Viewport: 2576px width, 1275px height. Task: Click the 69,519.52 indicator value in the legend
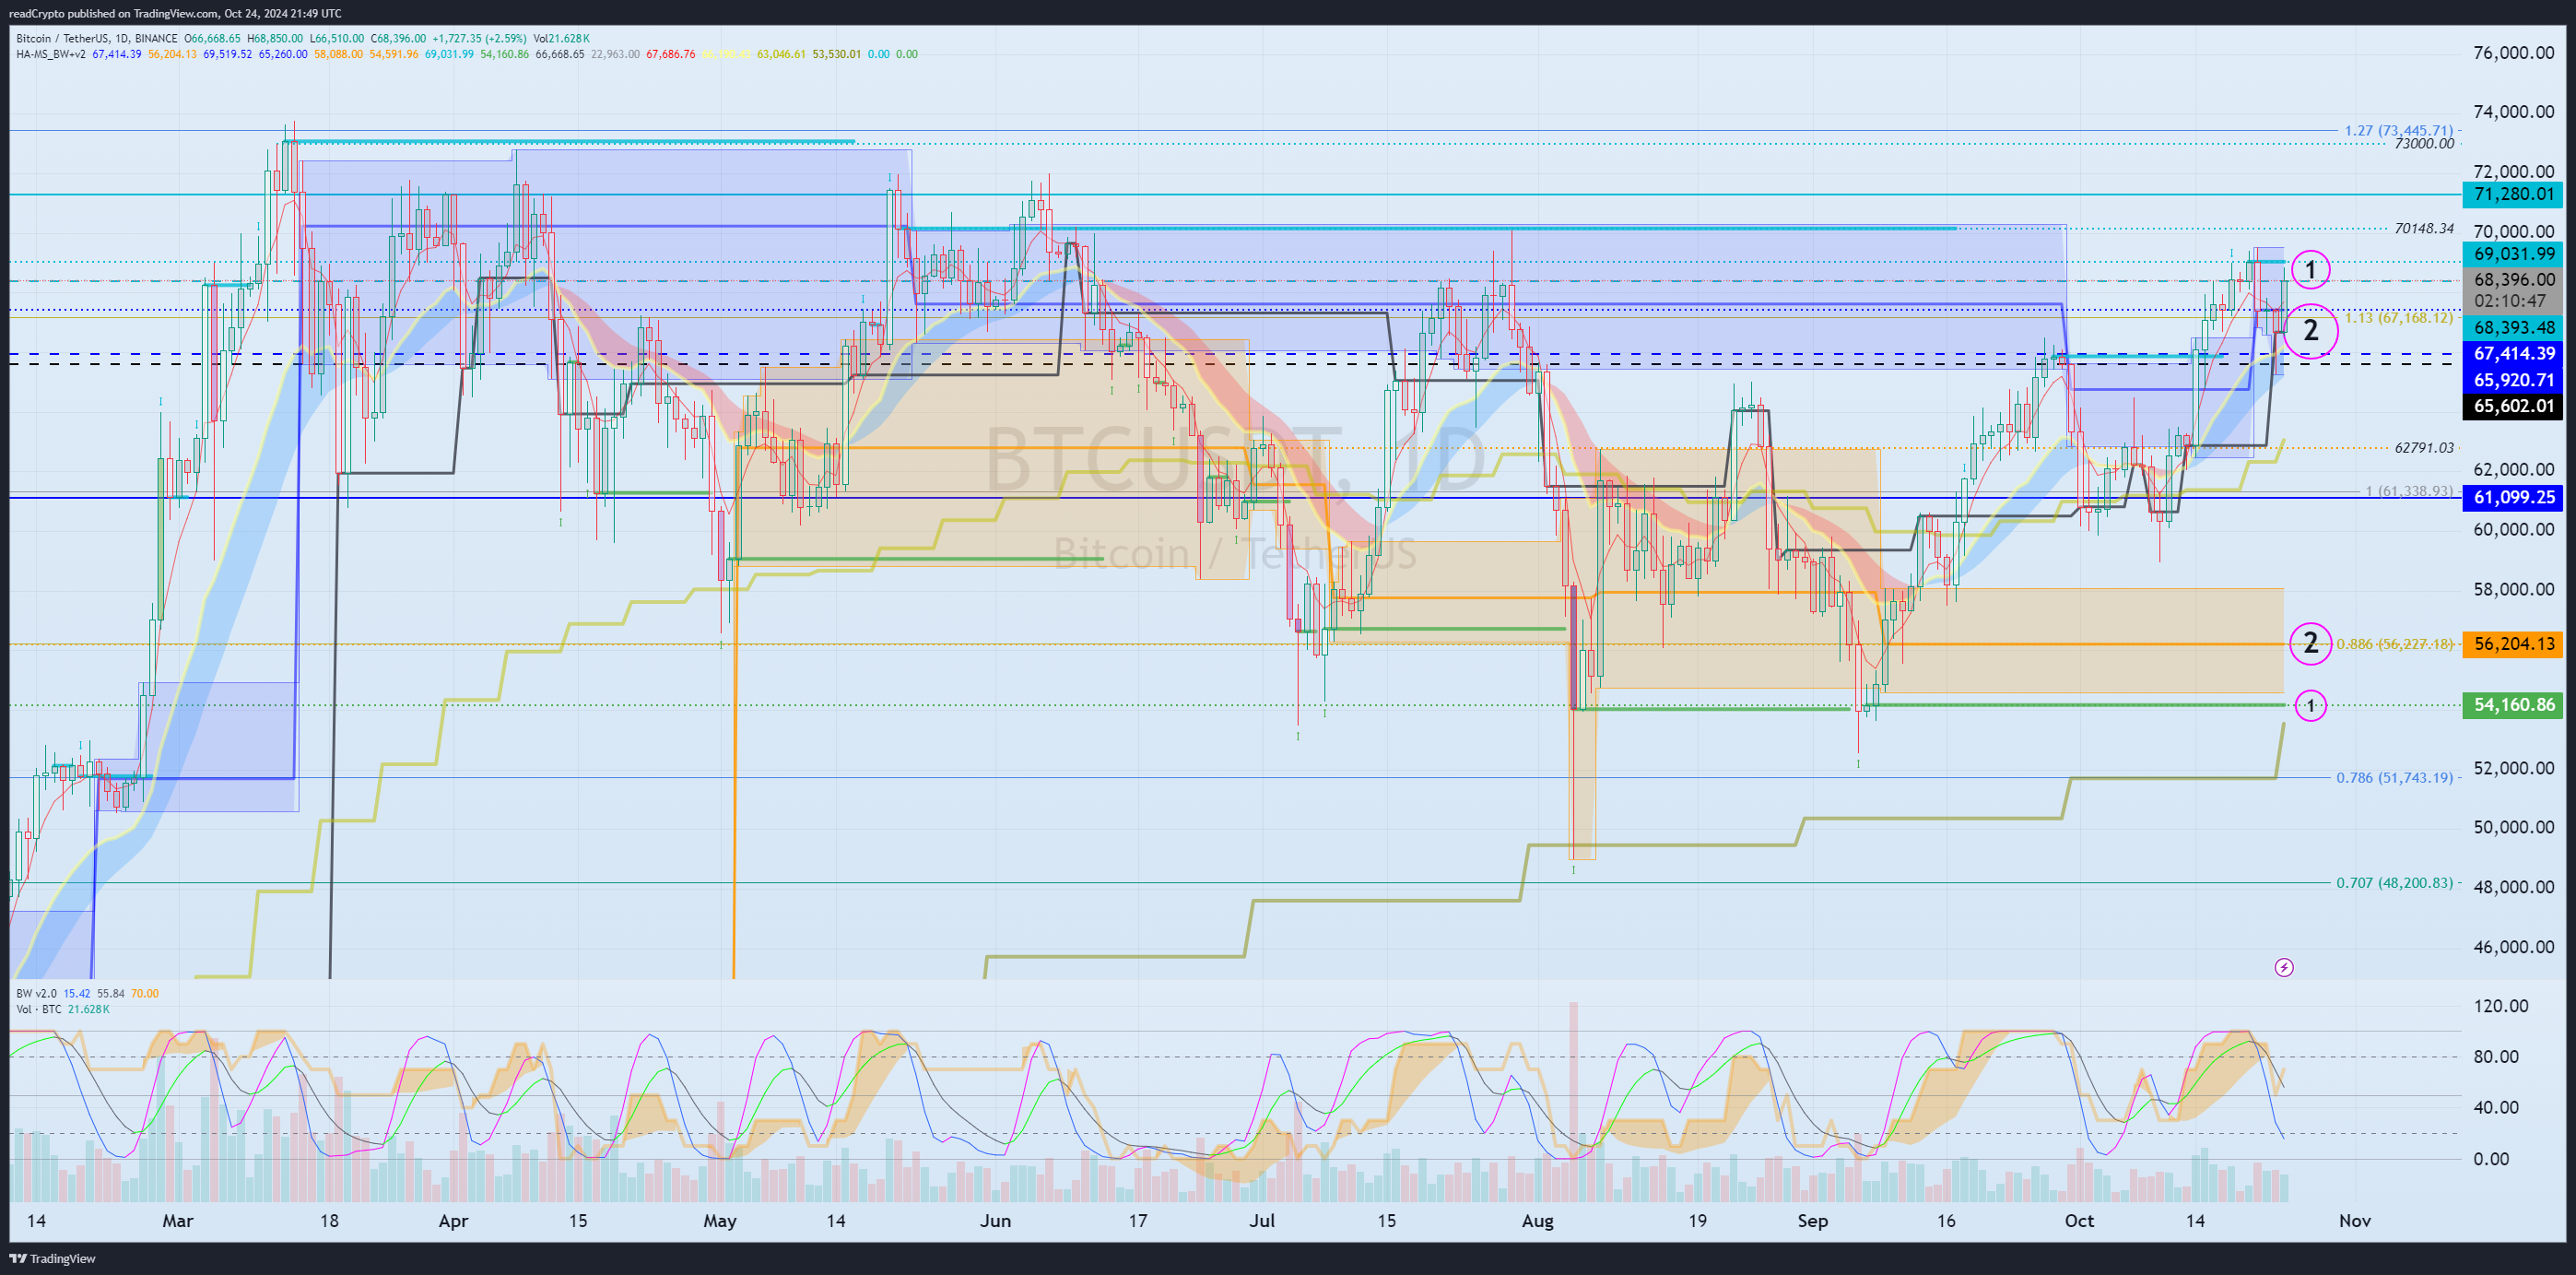tap(227, 54)
